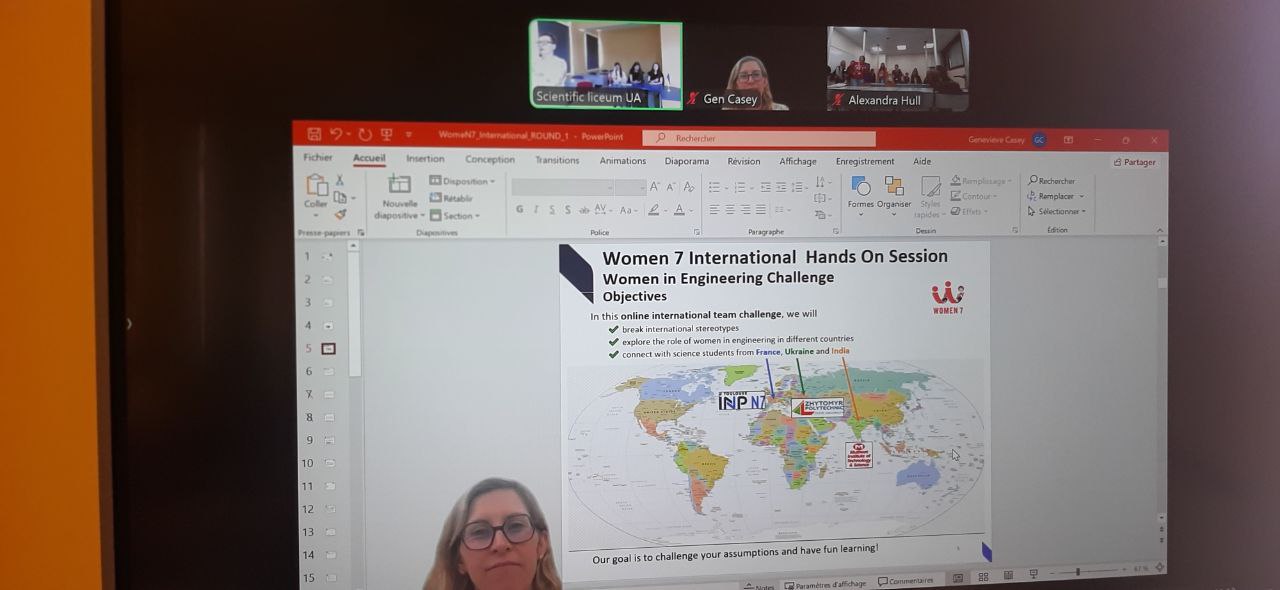Switch to slide sorter view icon
Screen dimensions: 1280x590
pos(983,577)
